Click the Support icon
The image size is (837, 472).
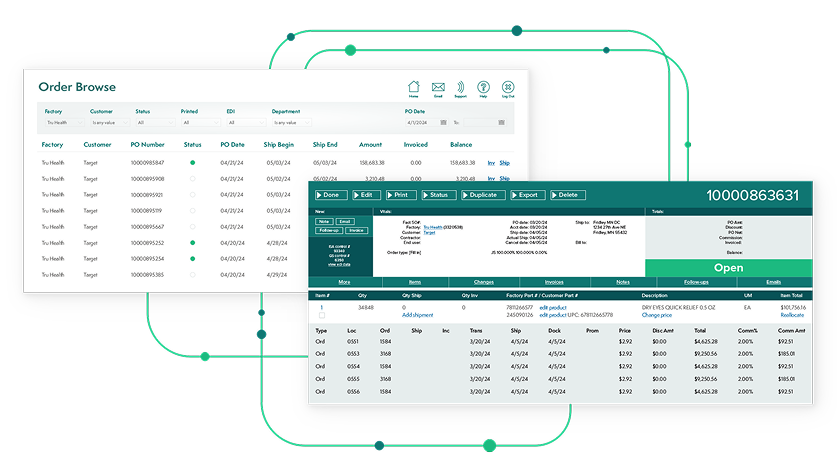click(x=460, y=89)
